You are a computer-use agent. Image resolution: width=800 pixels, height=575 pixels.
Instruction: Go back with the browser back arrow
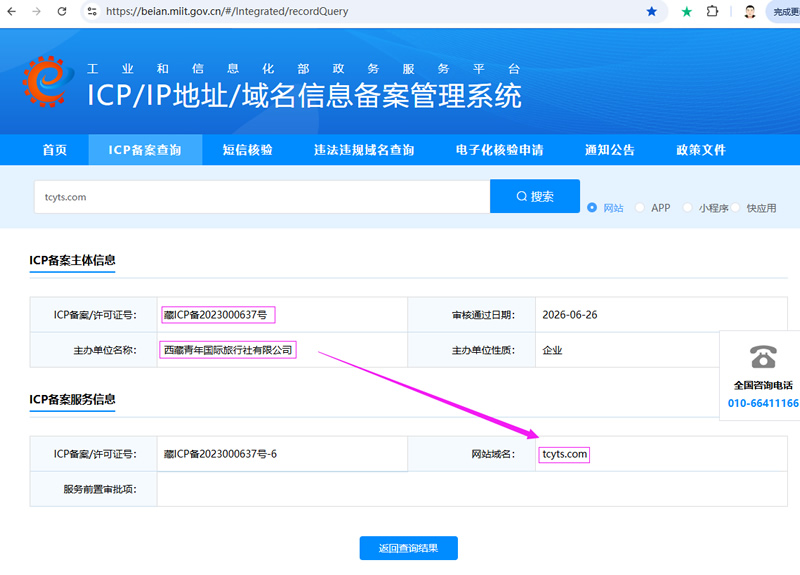pyautogui.click(x=12, y=11)
